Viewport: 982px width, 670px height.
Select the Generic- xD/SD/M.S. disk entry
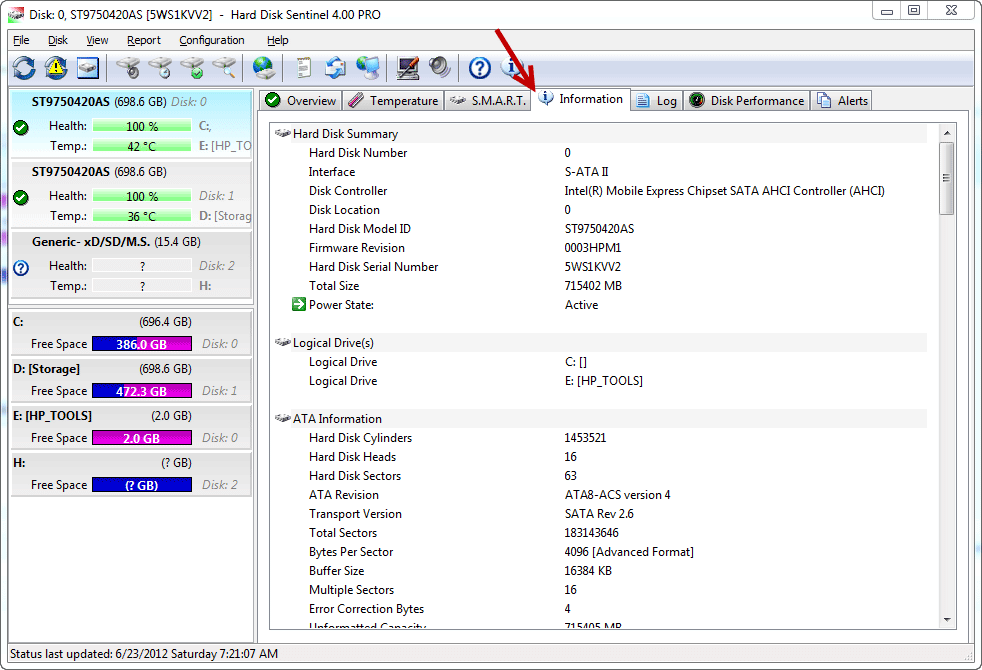[132, 264]
